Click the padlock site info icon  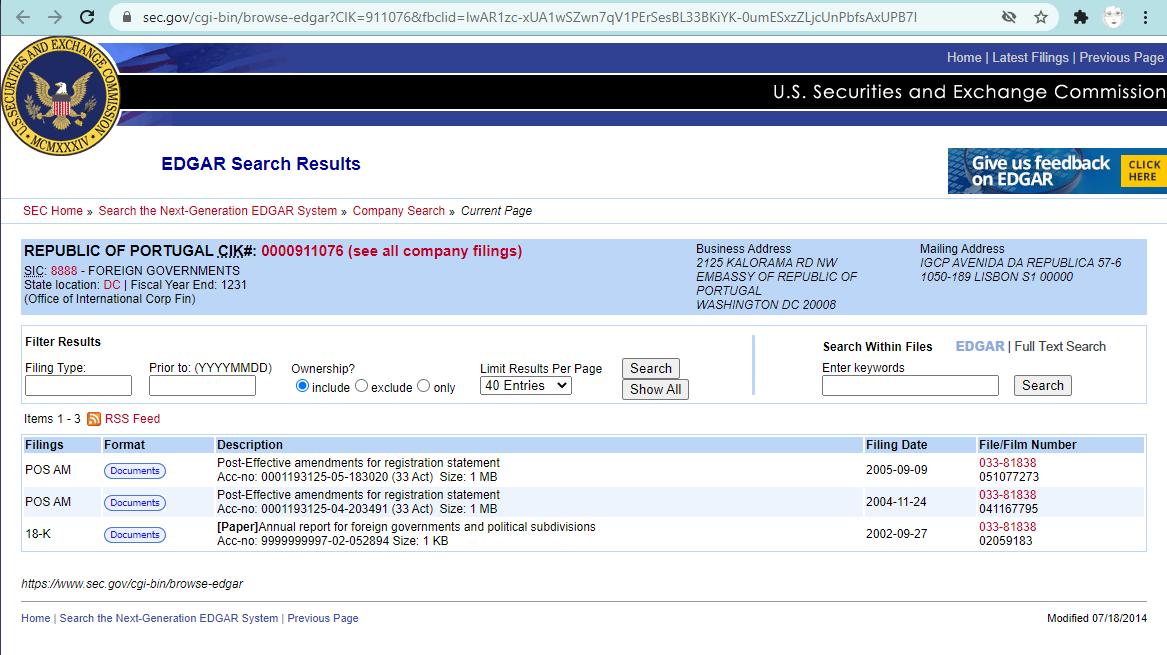tap(126, 17)
